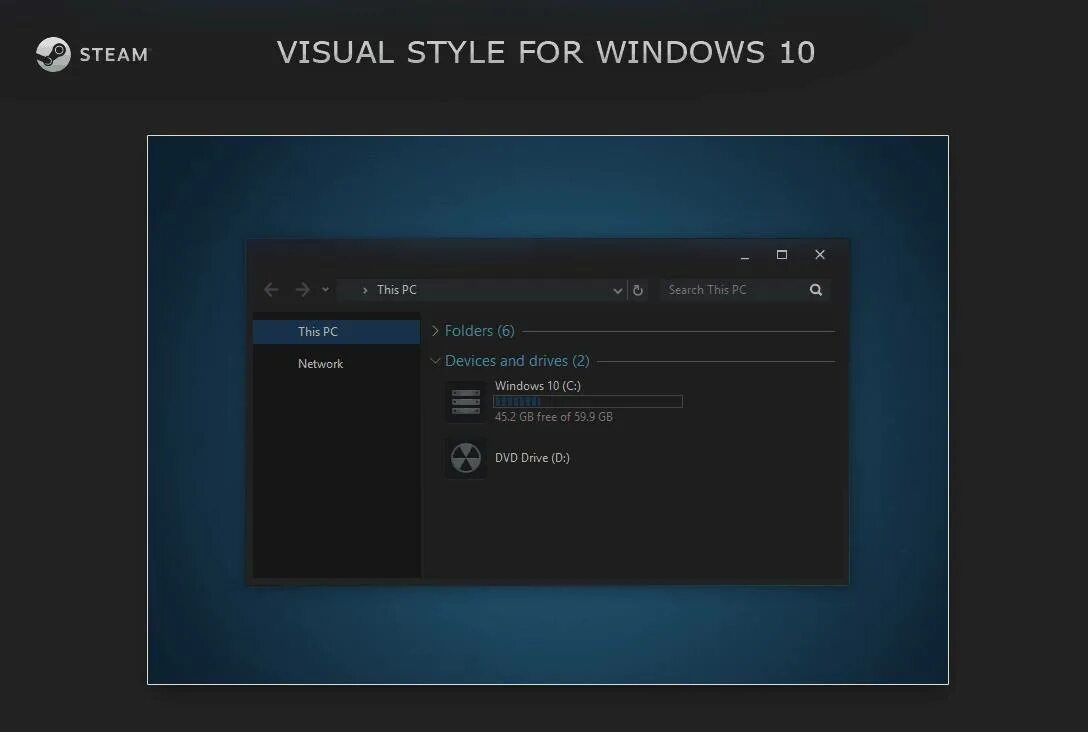Image resolution: width=1088 pixels, height=732 pixels.
Task: Click the Devices and drives (2) heading
Action: click(x=517, y=361)
